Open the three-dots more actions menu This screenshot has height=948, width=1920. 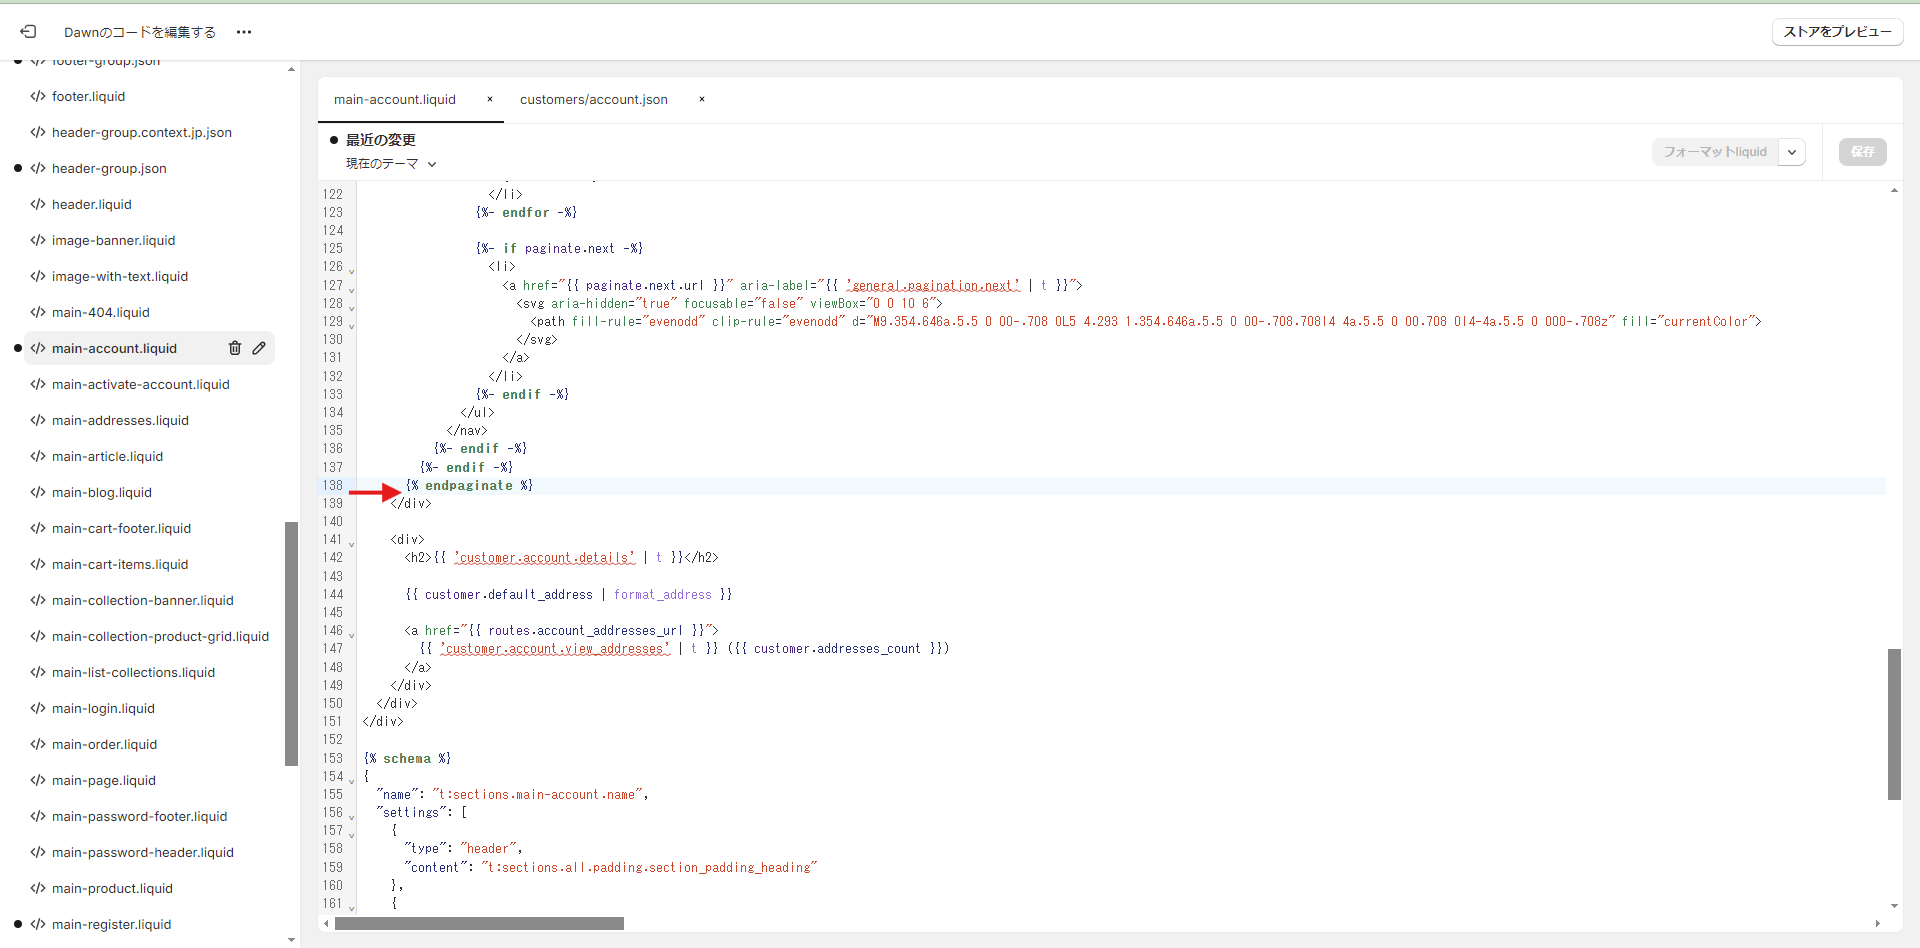[x=244, y=32]
